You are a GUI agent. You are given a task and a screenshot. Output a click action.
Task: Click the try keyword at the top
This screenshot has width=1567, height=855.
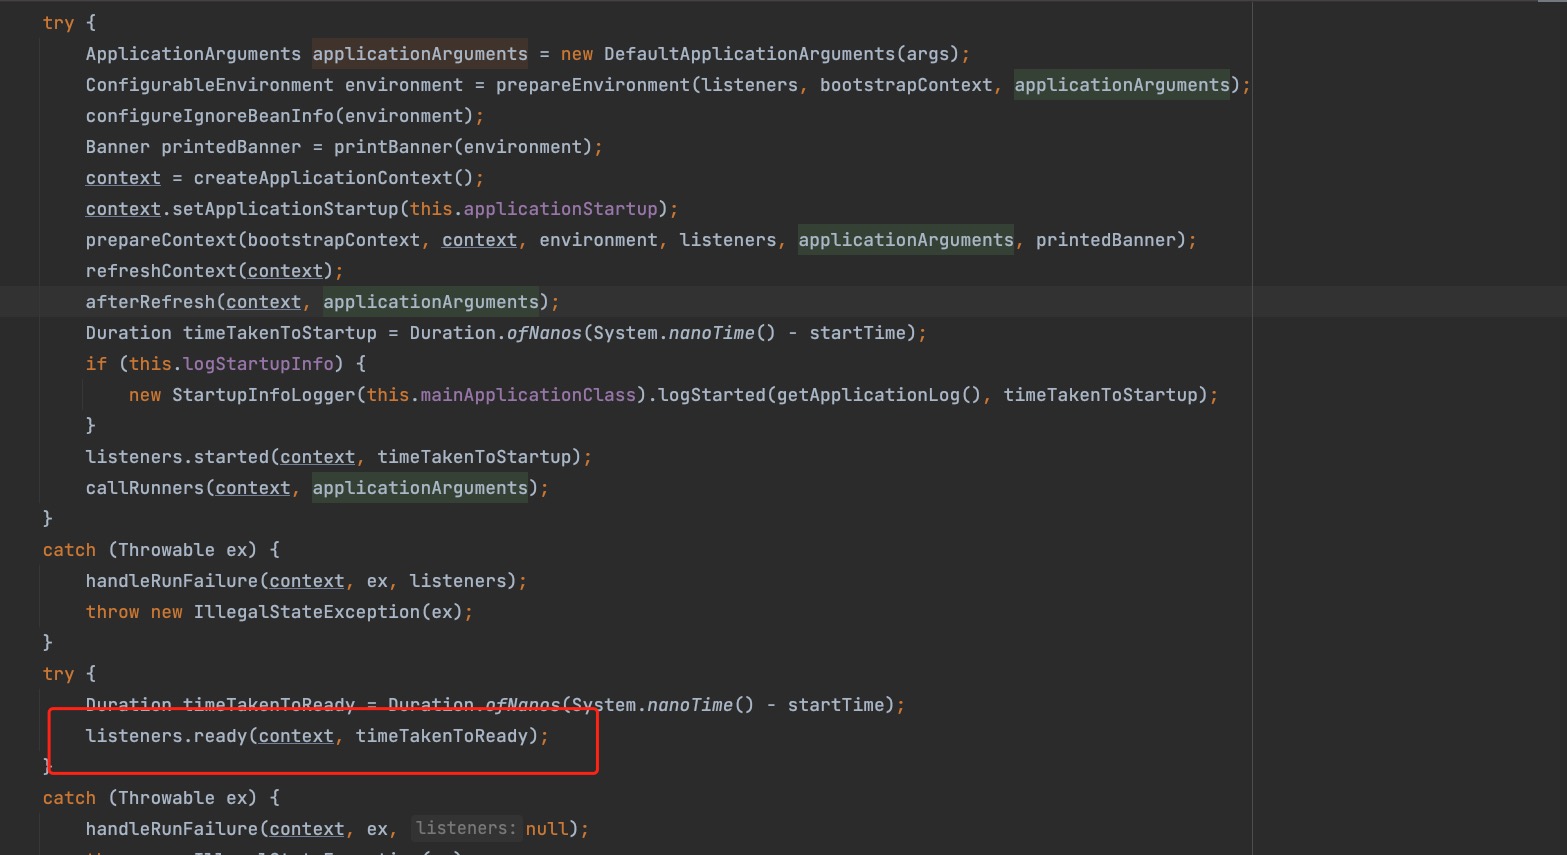57,22
